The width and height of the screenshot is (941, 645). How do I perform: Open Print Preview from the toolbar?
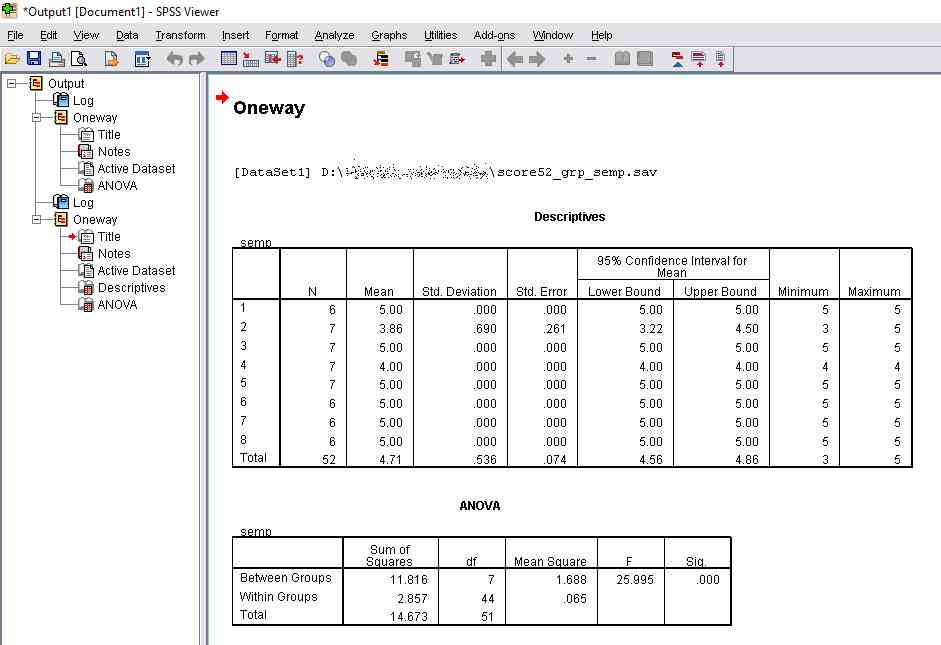[78, 60]
